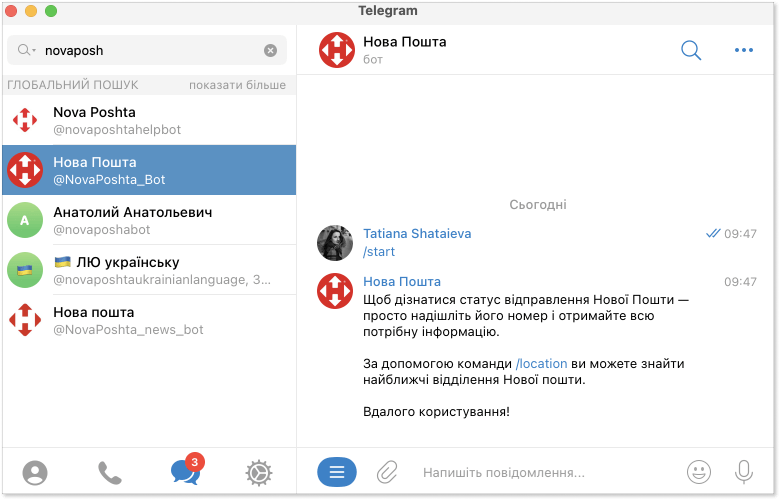Click the yellow macOS minimize button
The width and height of the screenshot is (780, 500).
[x=31, y=10]
